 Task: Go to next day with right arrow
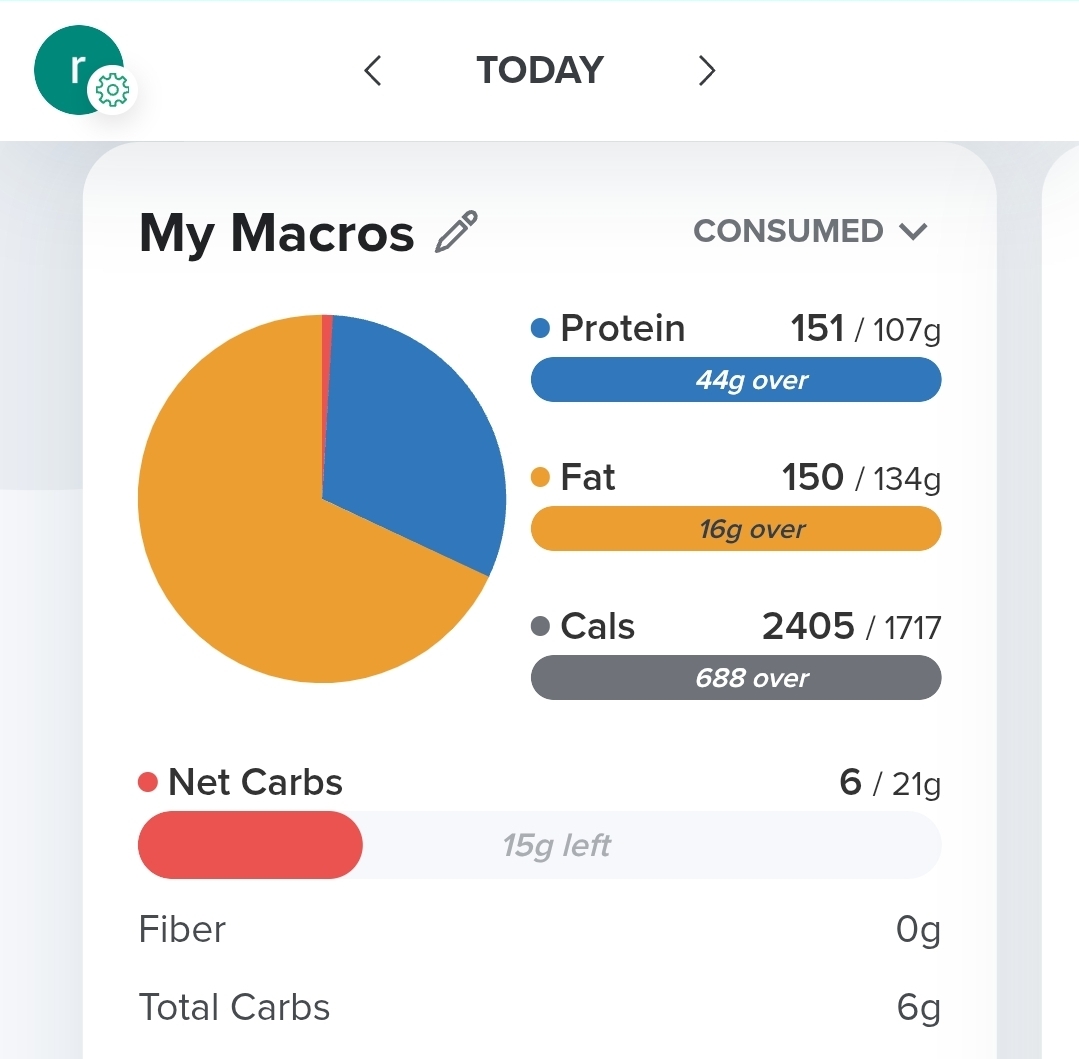click(x=707, y=70)
